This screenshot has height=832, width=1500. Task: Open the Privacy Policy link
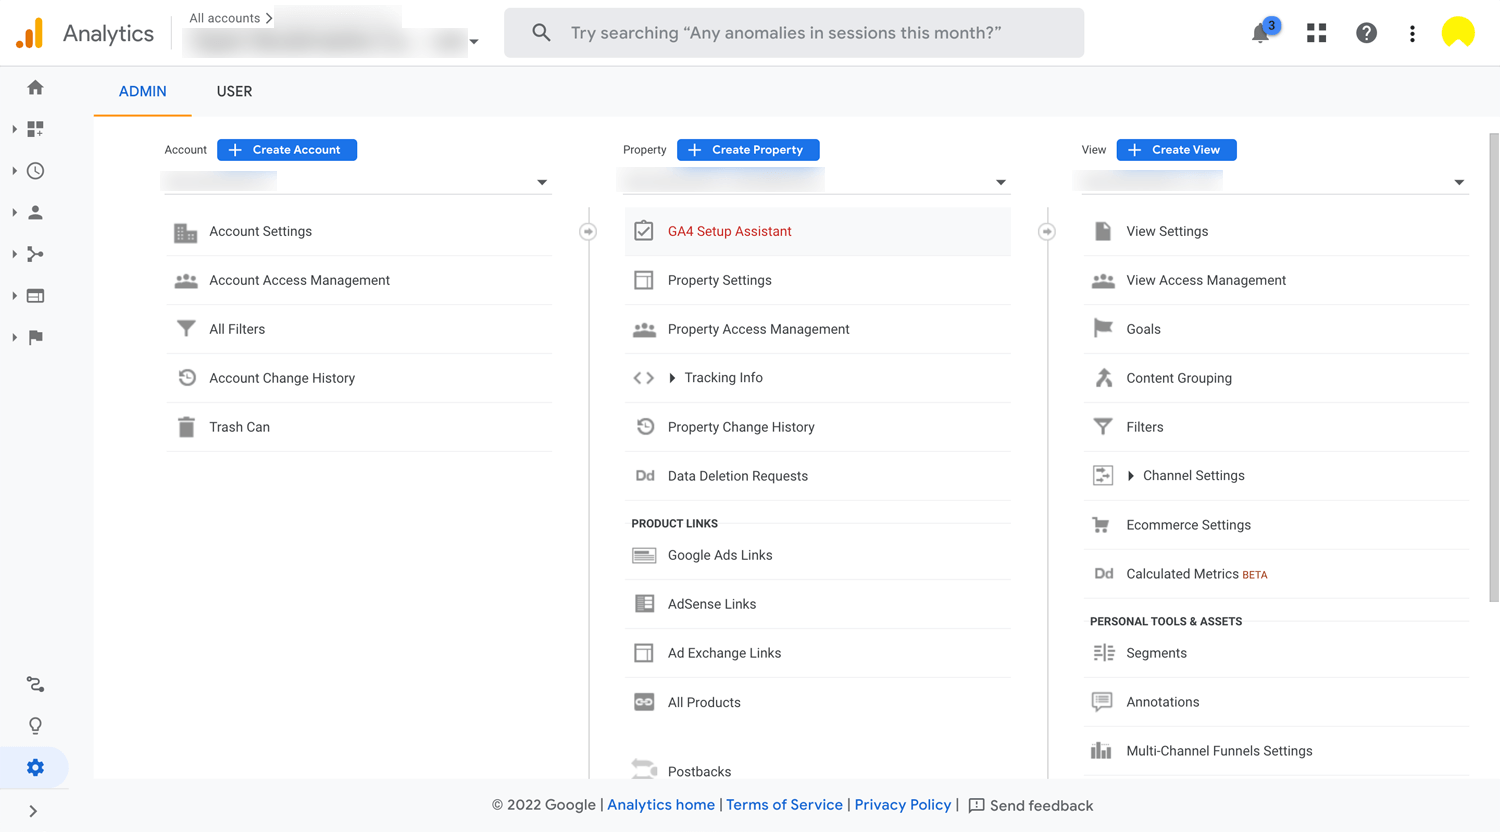pos(903,805)
